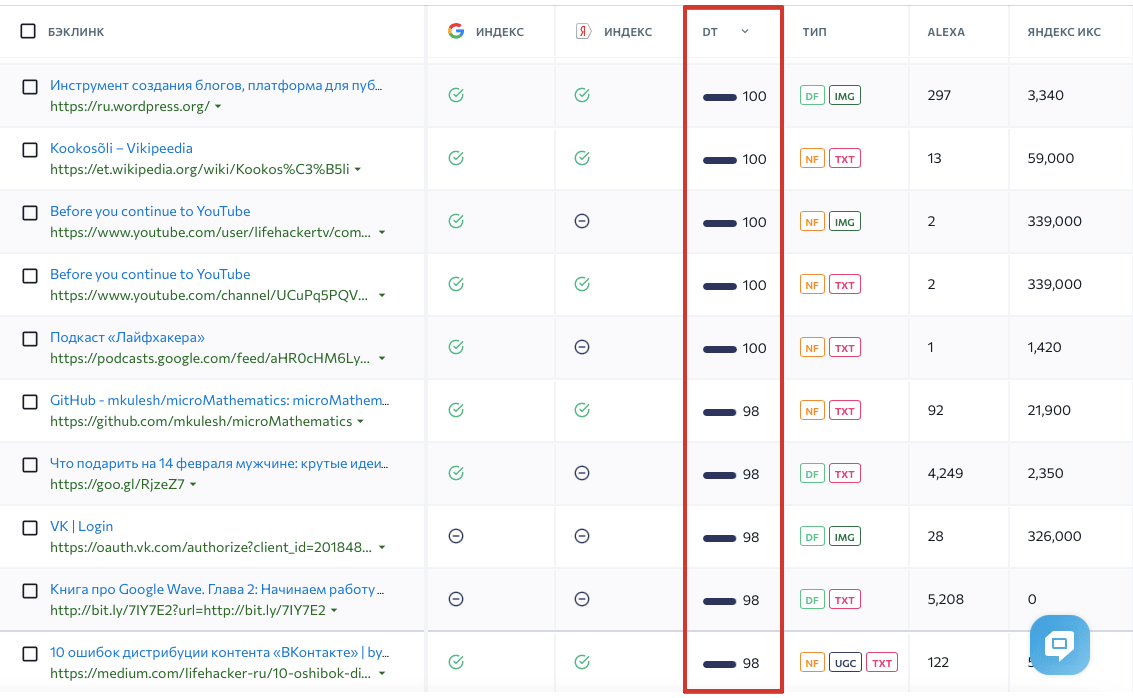Click DF badge in goo.gl/RjzeZ7 row
1133x698 pixels.
(x=812, y=473)
